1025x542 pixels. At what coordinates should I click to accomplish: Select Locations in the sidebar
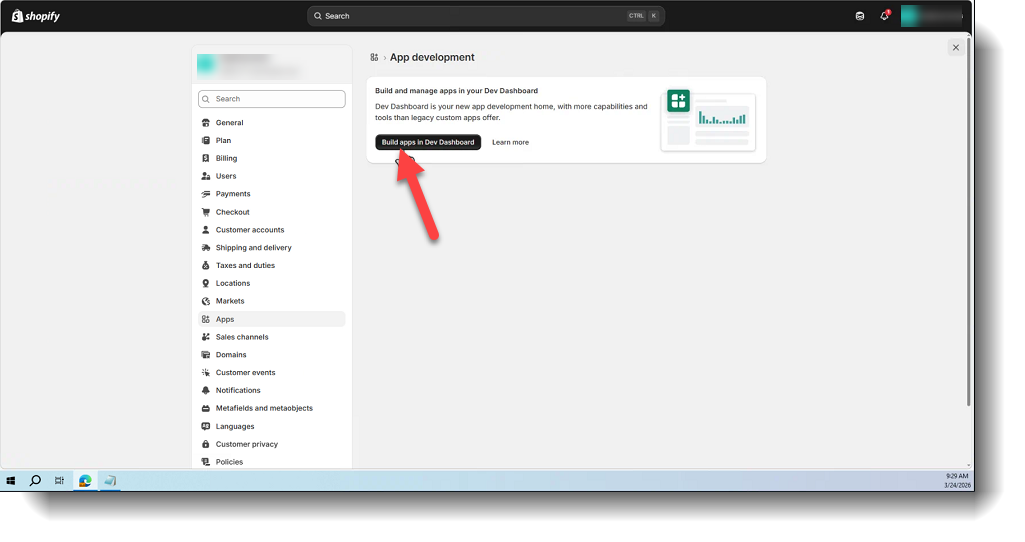click(x=272, y=283)
